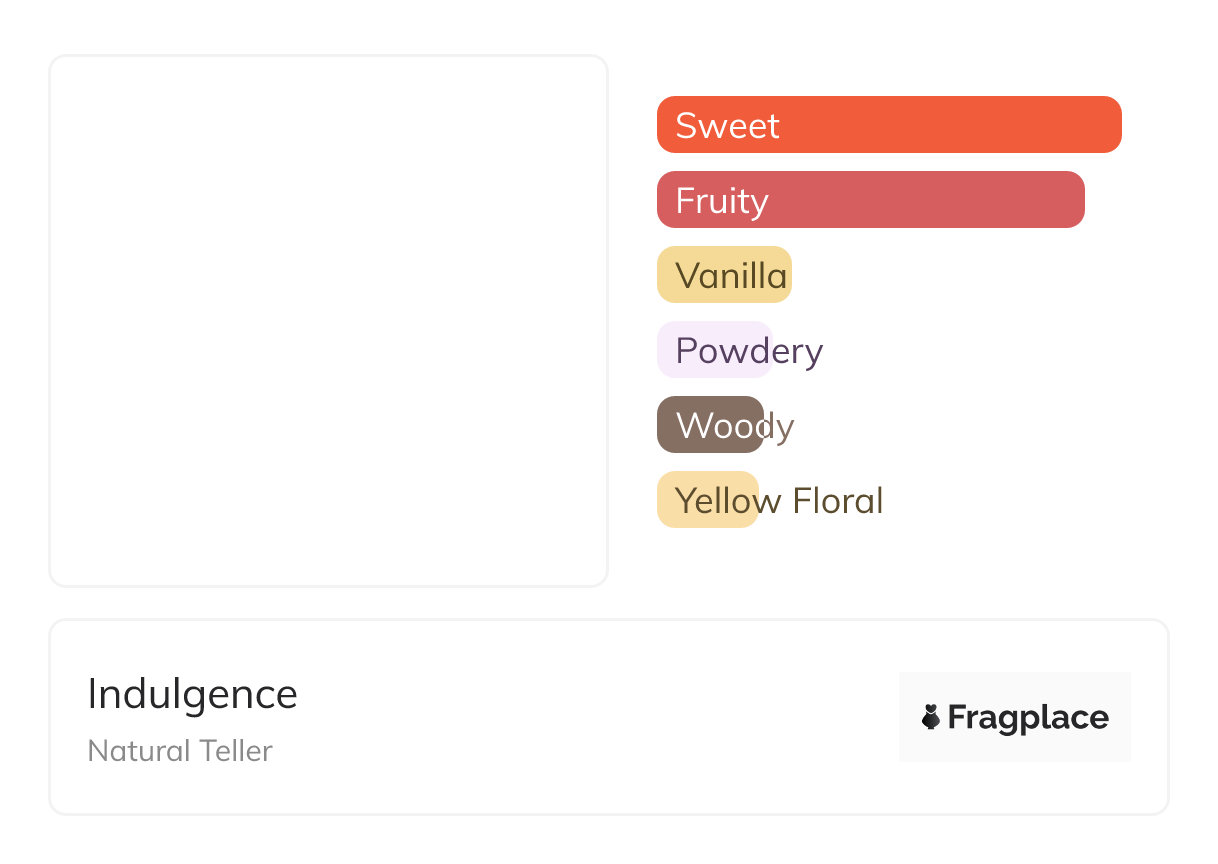1218x864 pixels.
Task: Open the Indulgence fragrance title
Action: click(x=193, y=694)
